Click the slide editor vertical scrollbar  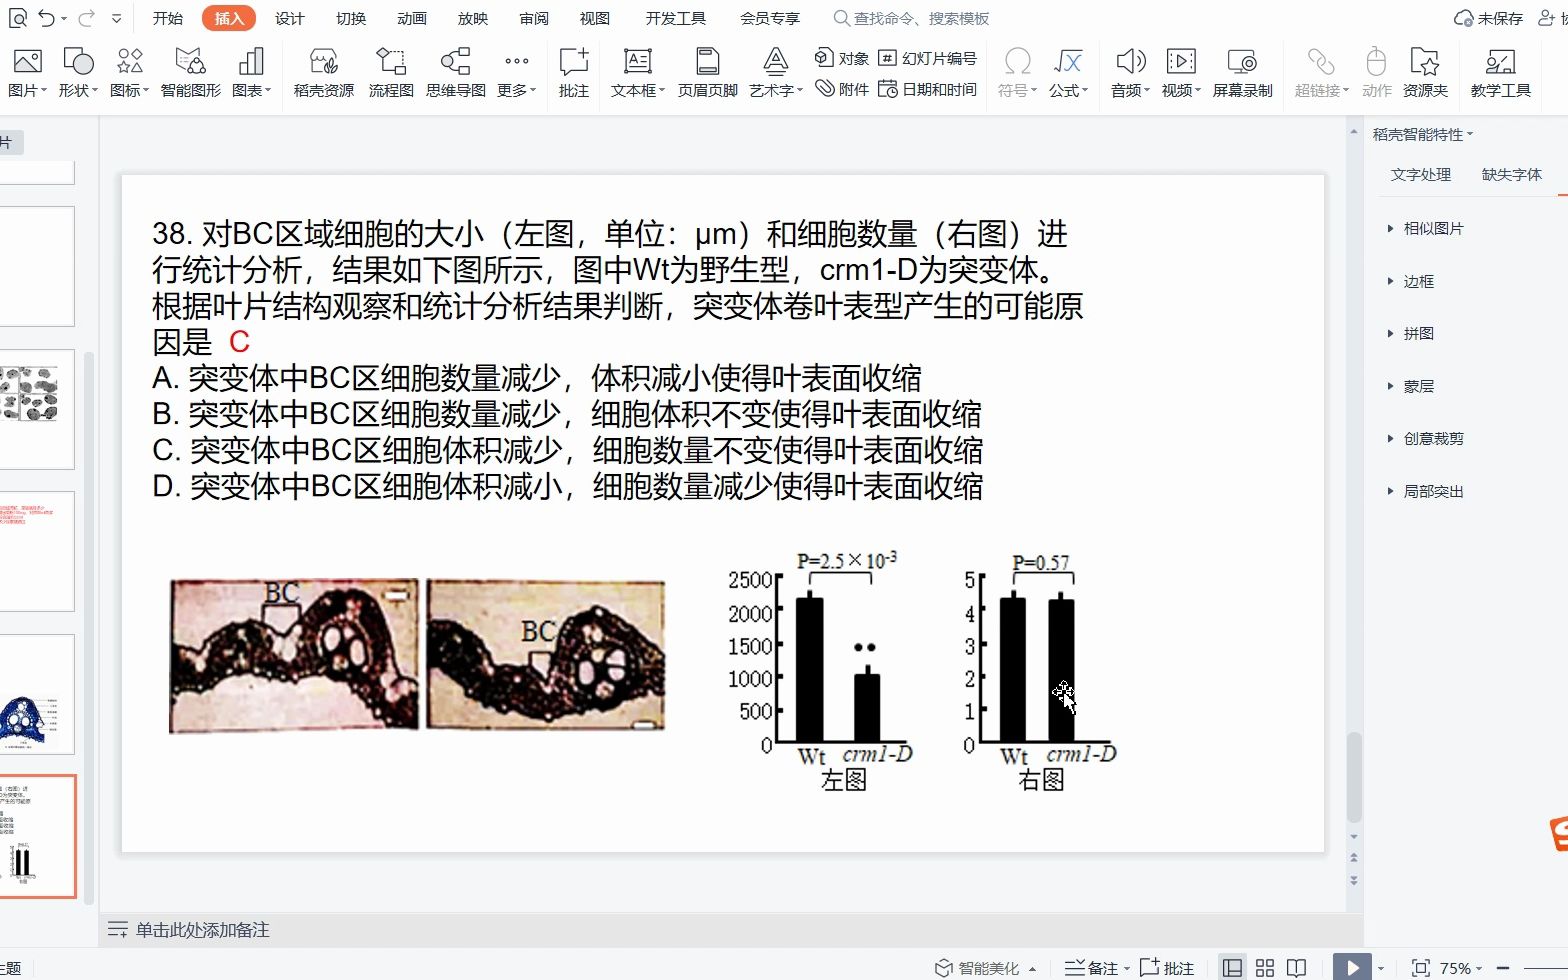[x=1353, y=778]
